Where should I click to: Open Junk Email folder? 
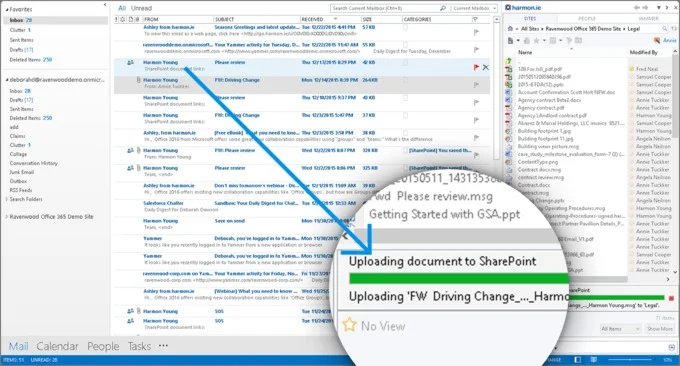(22, 172)
